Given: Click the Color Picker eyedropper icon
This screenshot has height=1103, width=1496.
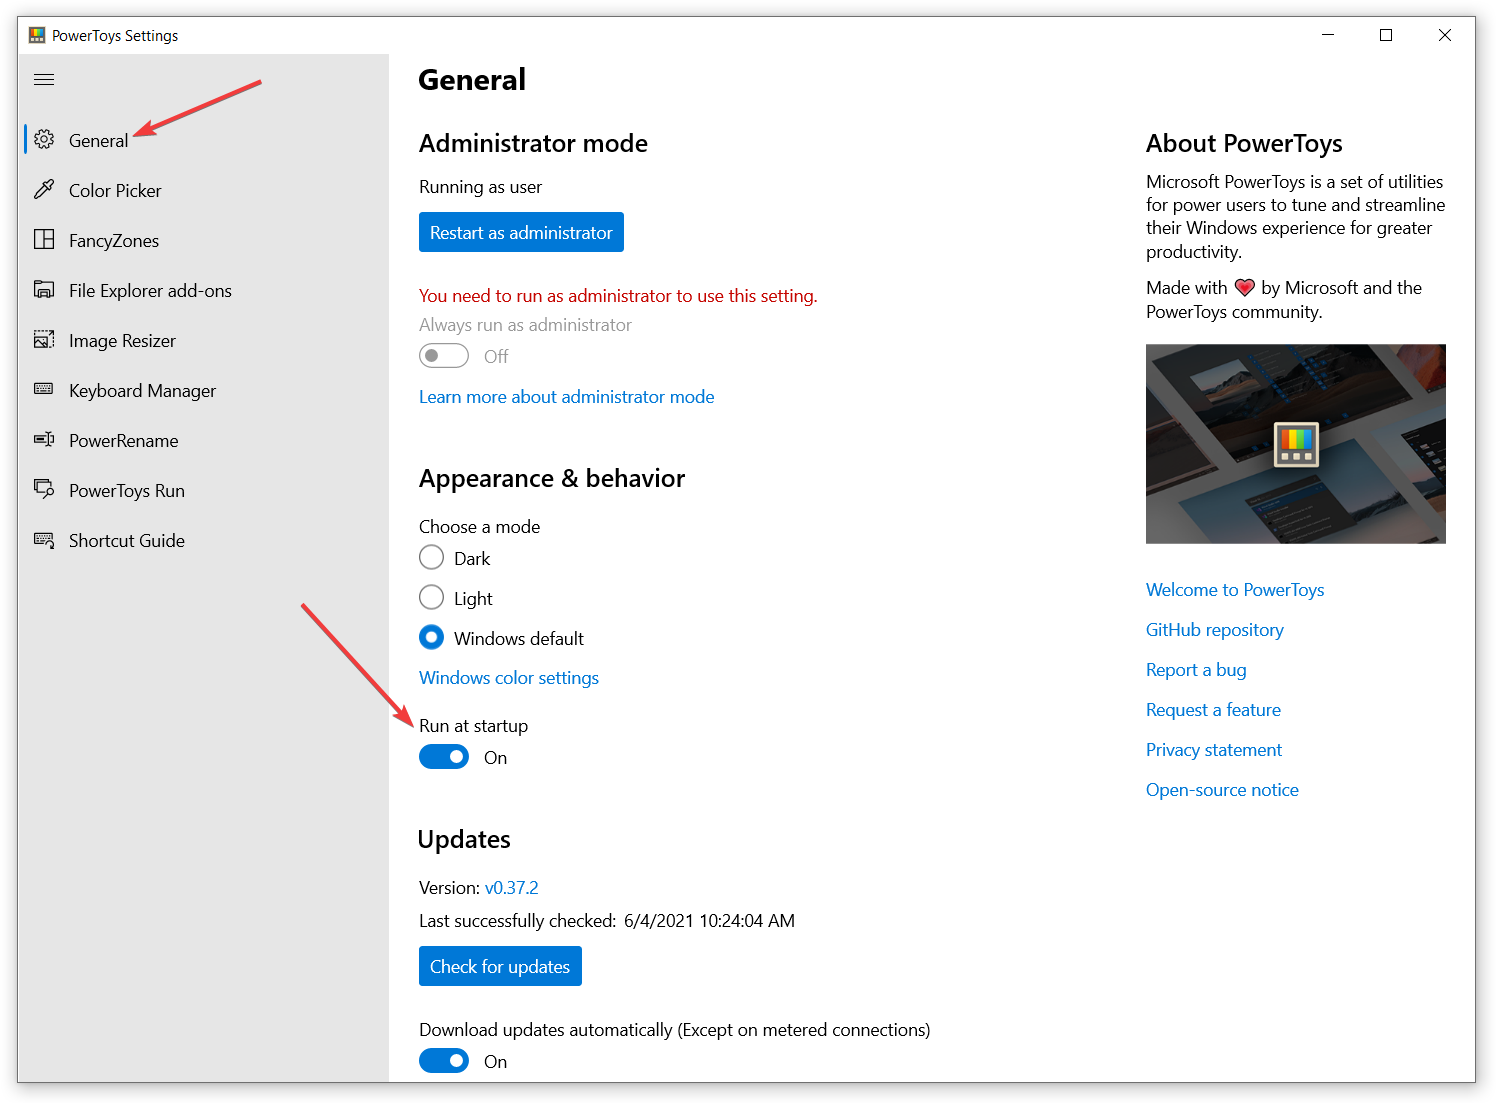Looking at the screenshot, I should point(44,190).
